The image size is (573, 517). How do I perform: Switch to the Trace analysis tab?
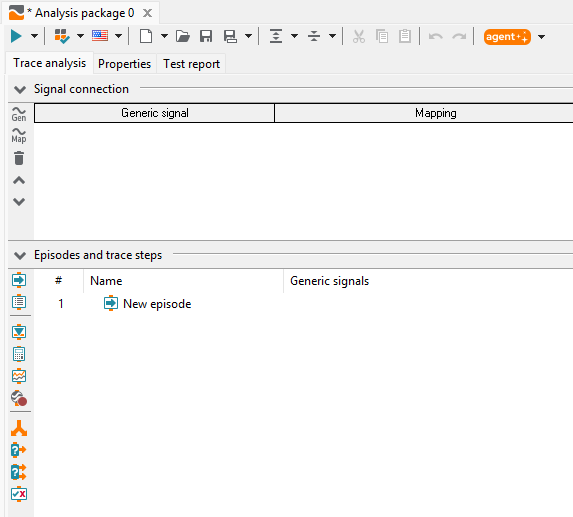click(x=50, y=63)
